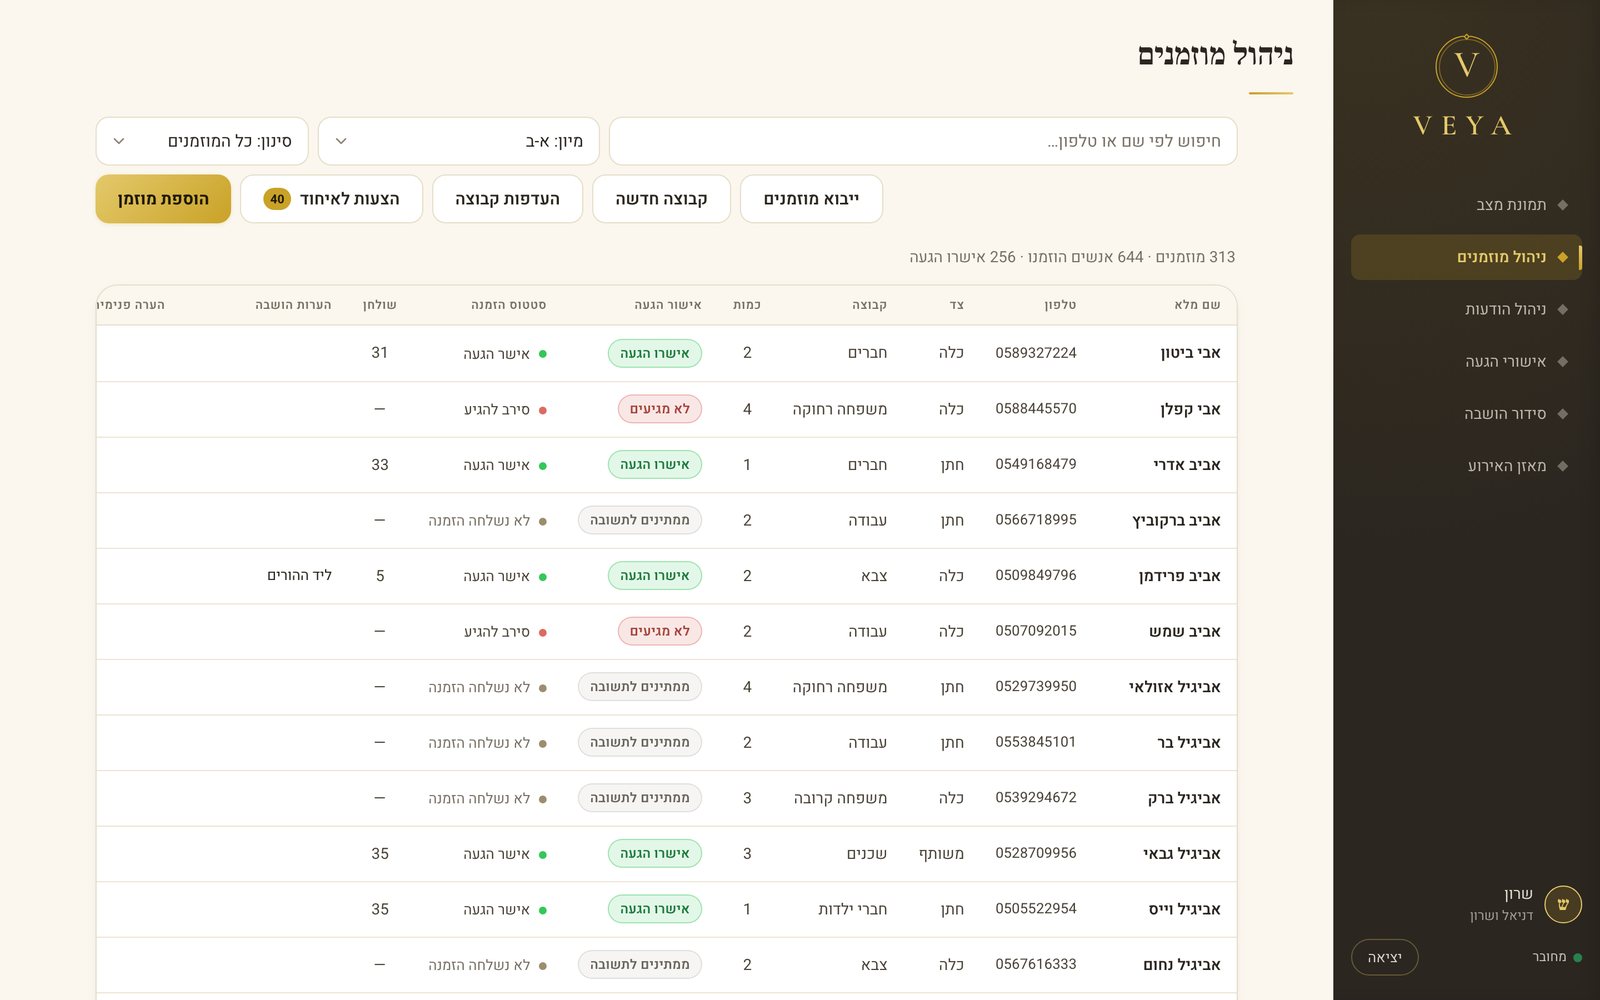This screenshot has height=1000, width=1600.
Task: Create a קבוצה חדשה
Action: point(661,199)
